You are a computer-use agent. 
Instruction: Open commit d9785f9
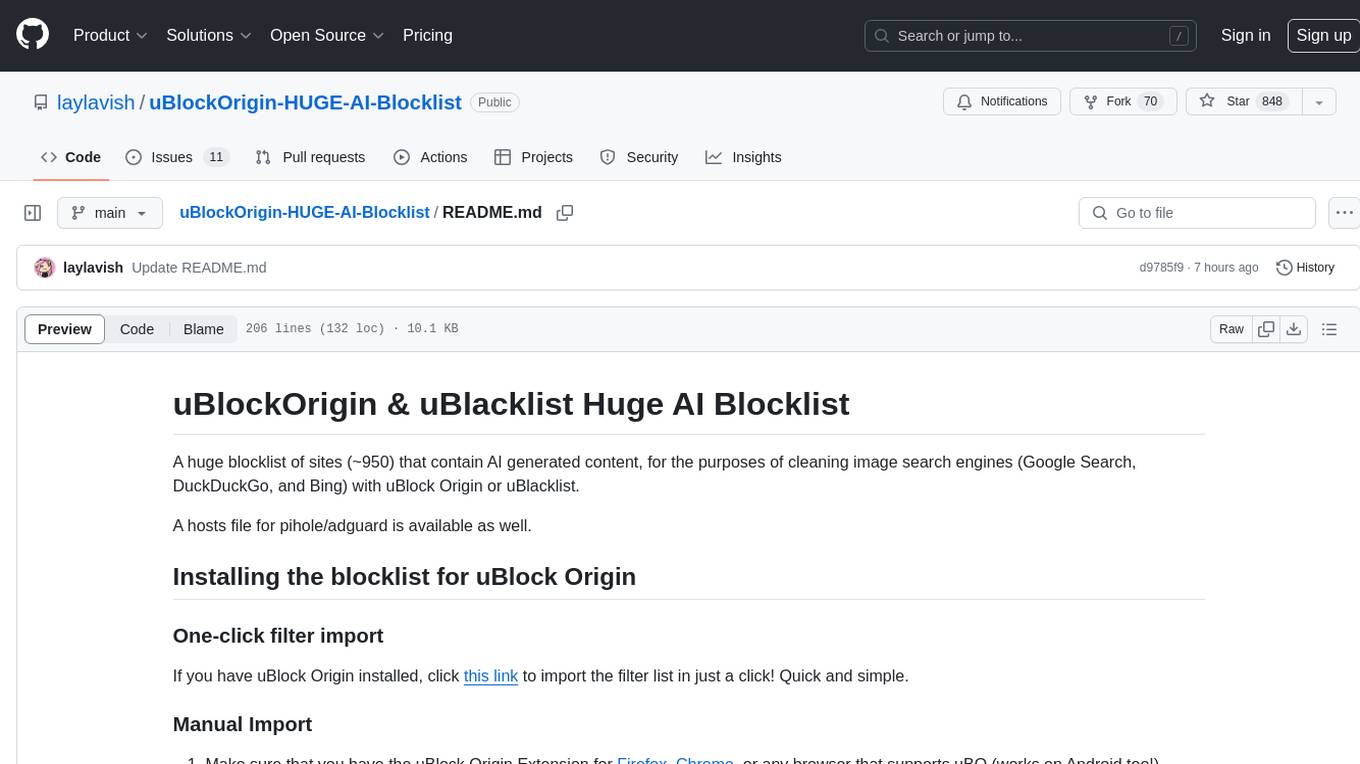[1161, 268]
